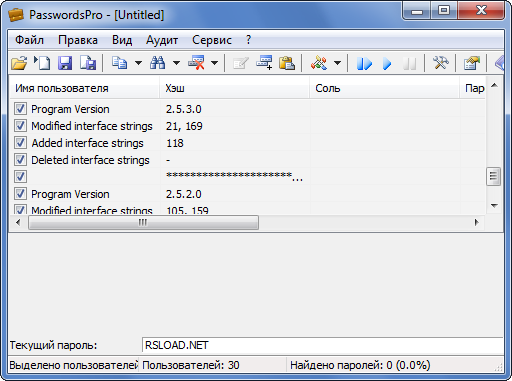Click the partially visible Пар column header
Image resolution: width=512 pixels, height=381 pixels.
pos(473,88)
